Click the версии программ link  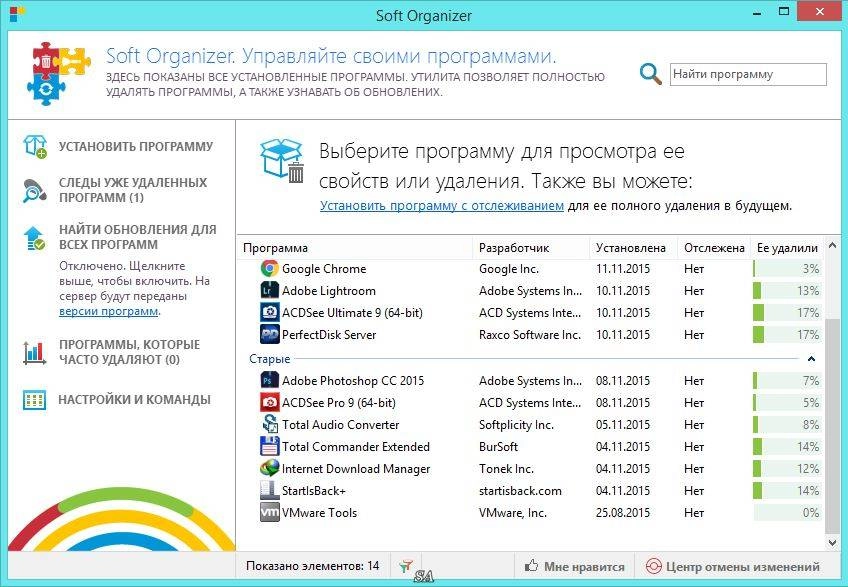pyautogui.click(x=109, y=312)
